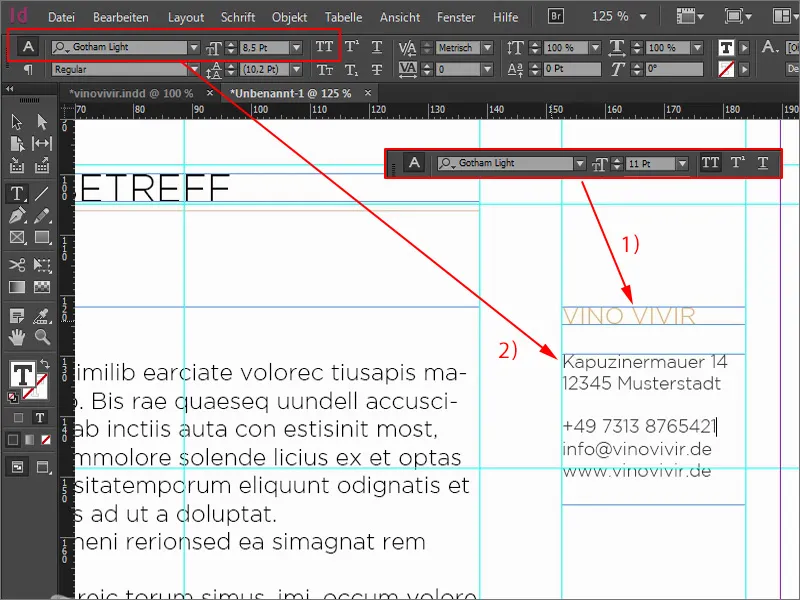Image resolution: width=800 pixels, height=600 pixels.
Task: Toggle Subscript formatting
Action: pyautogui.click(x=351, y=69)
